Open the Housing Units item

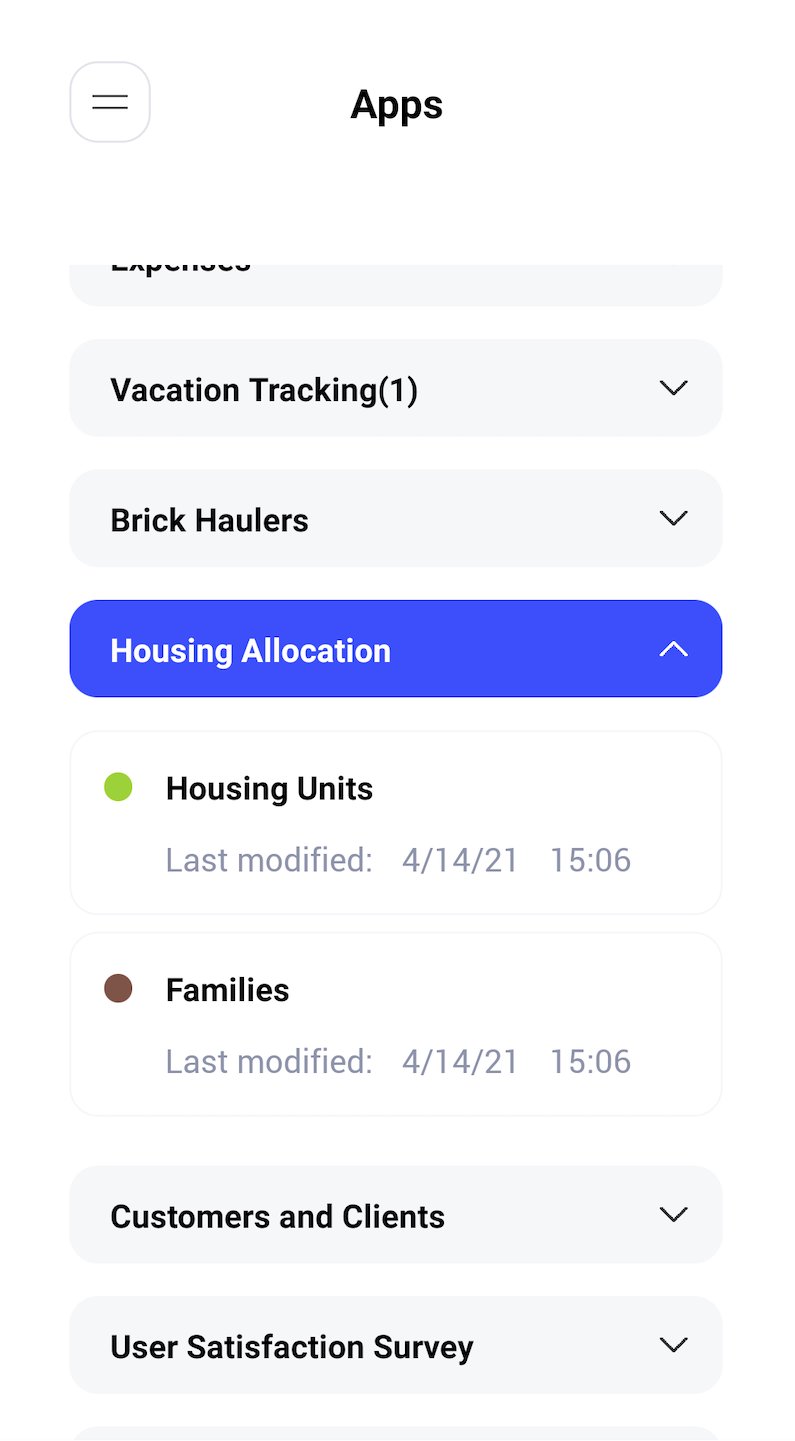click(x=269, y=789)
